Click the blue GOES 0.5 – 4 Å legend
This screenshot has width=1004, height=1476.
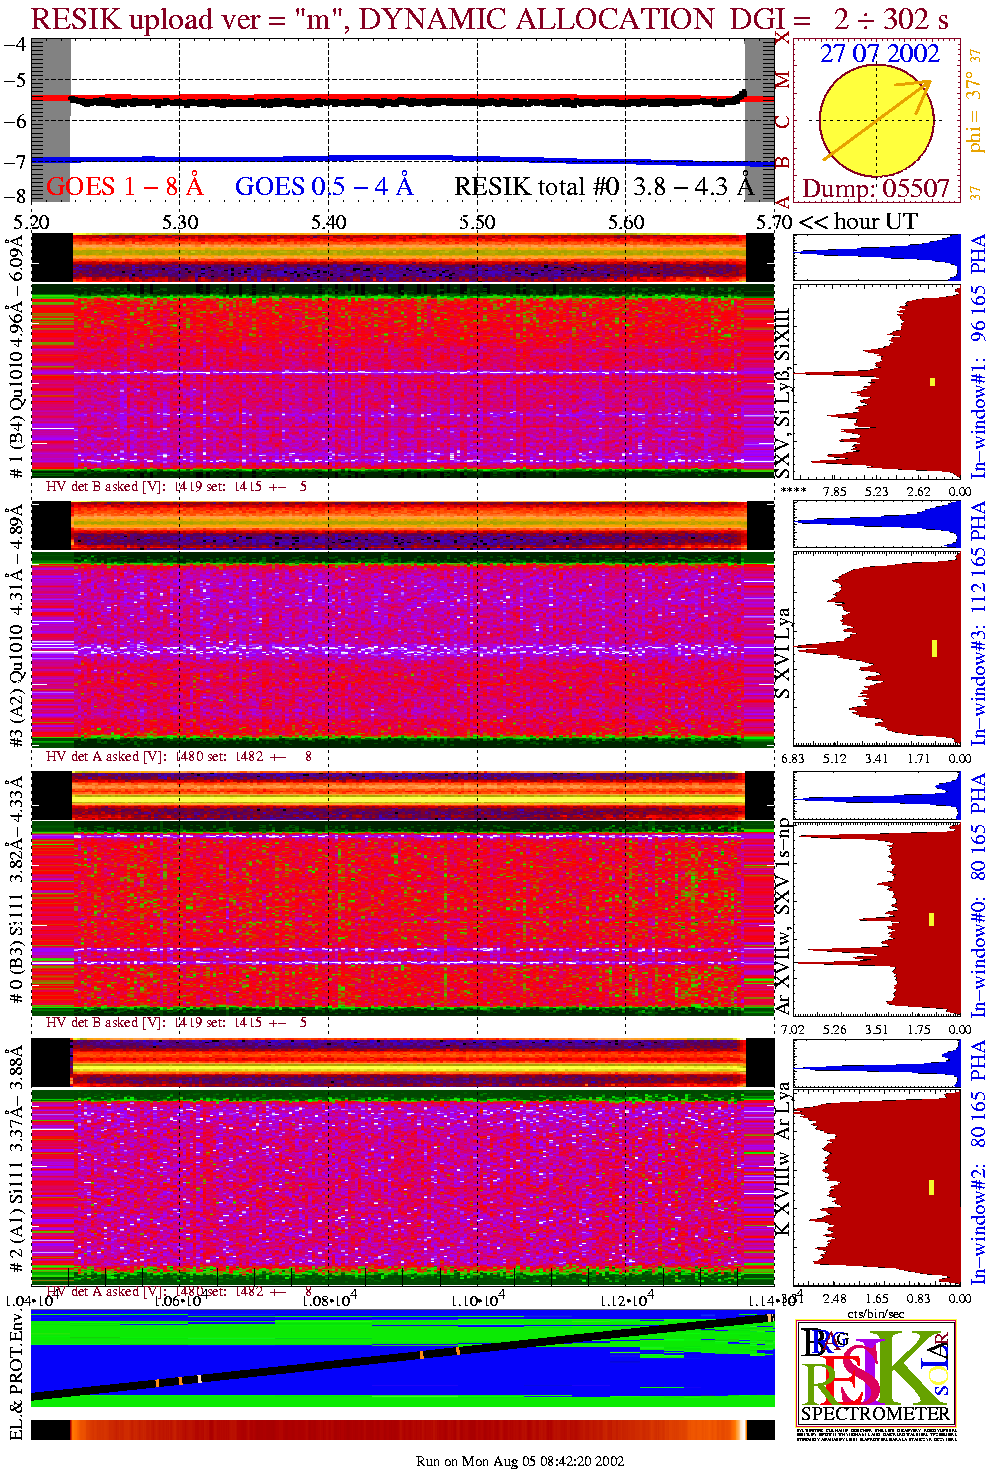(323, 187)
